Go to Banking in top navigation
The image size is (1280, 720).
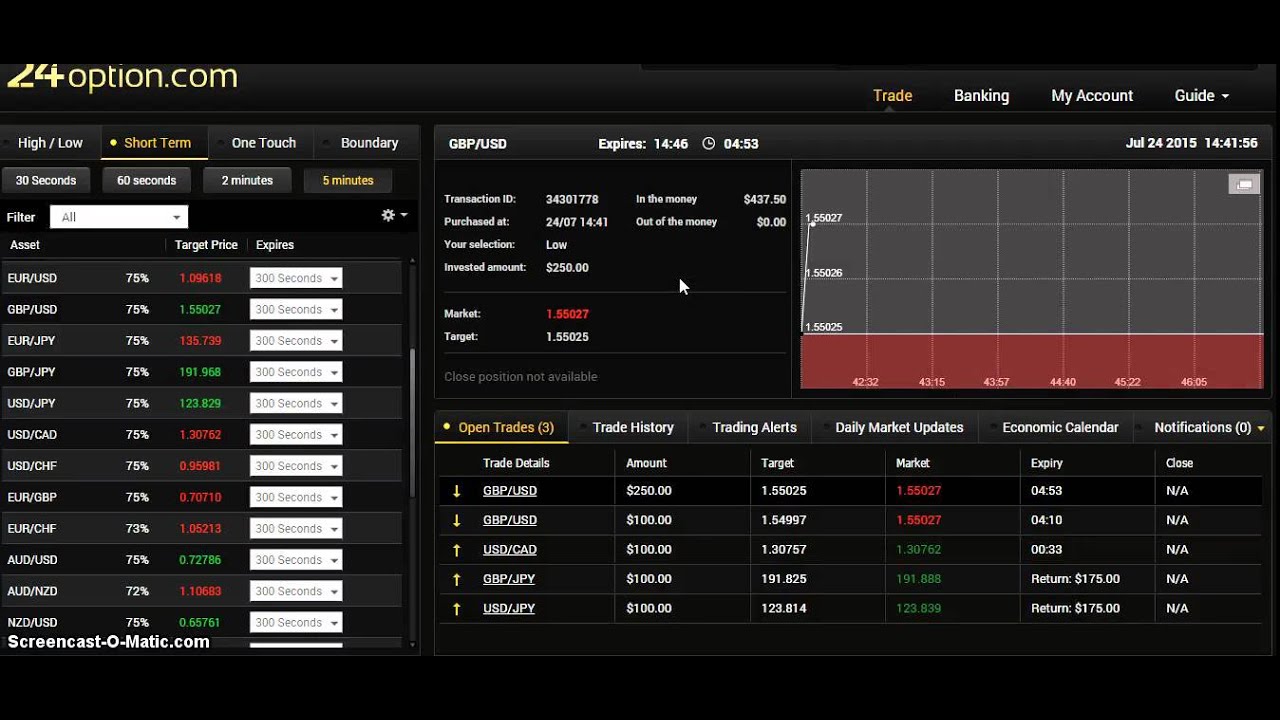(981, 96)
